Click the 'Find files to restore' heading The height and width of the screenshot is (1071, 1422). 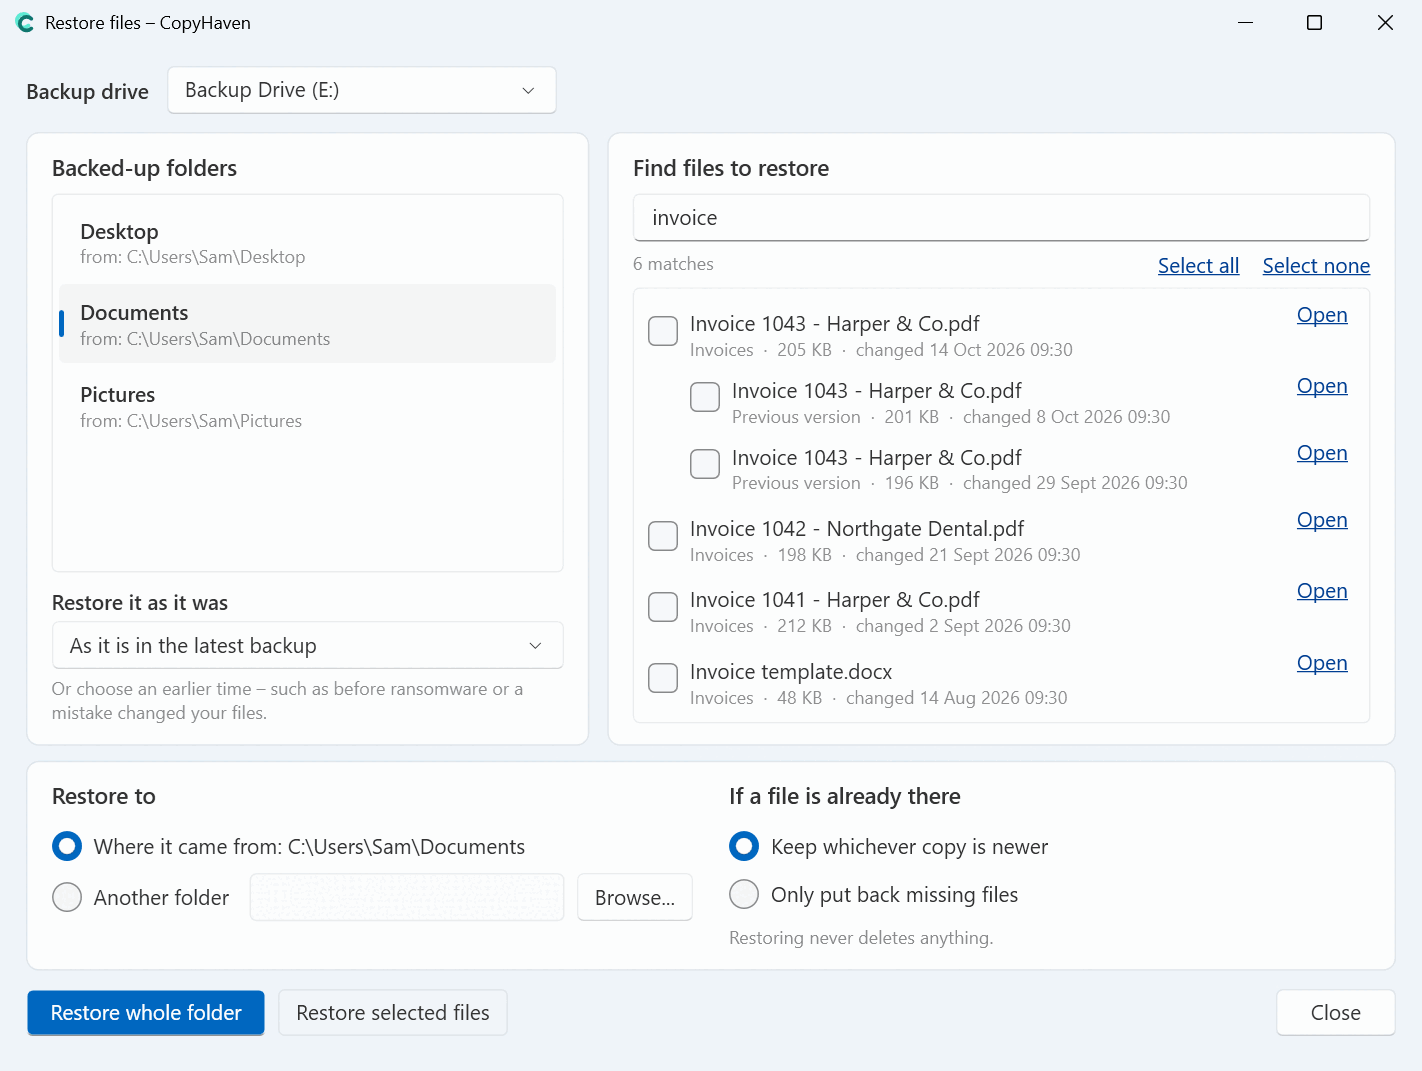pyautogui.click(x=731, y=168)
